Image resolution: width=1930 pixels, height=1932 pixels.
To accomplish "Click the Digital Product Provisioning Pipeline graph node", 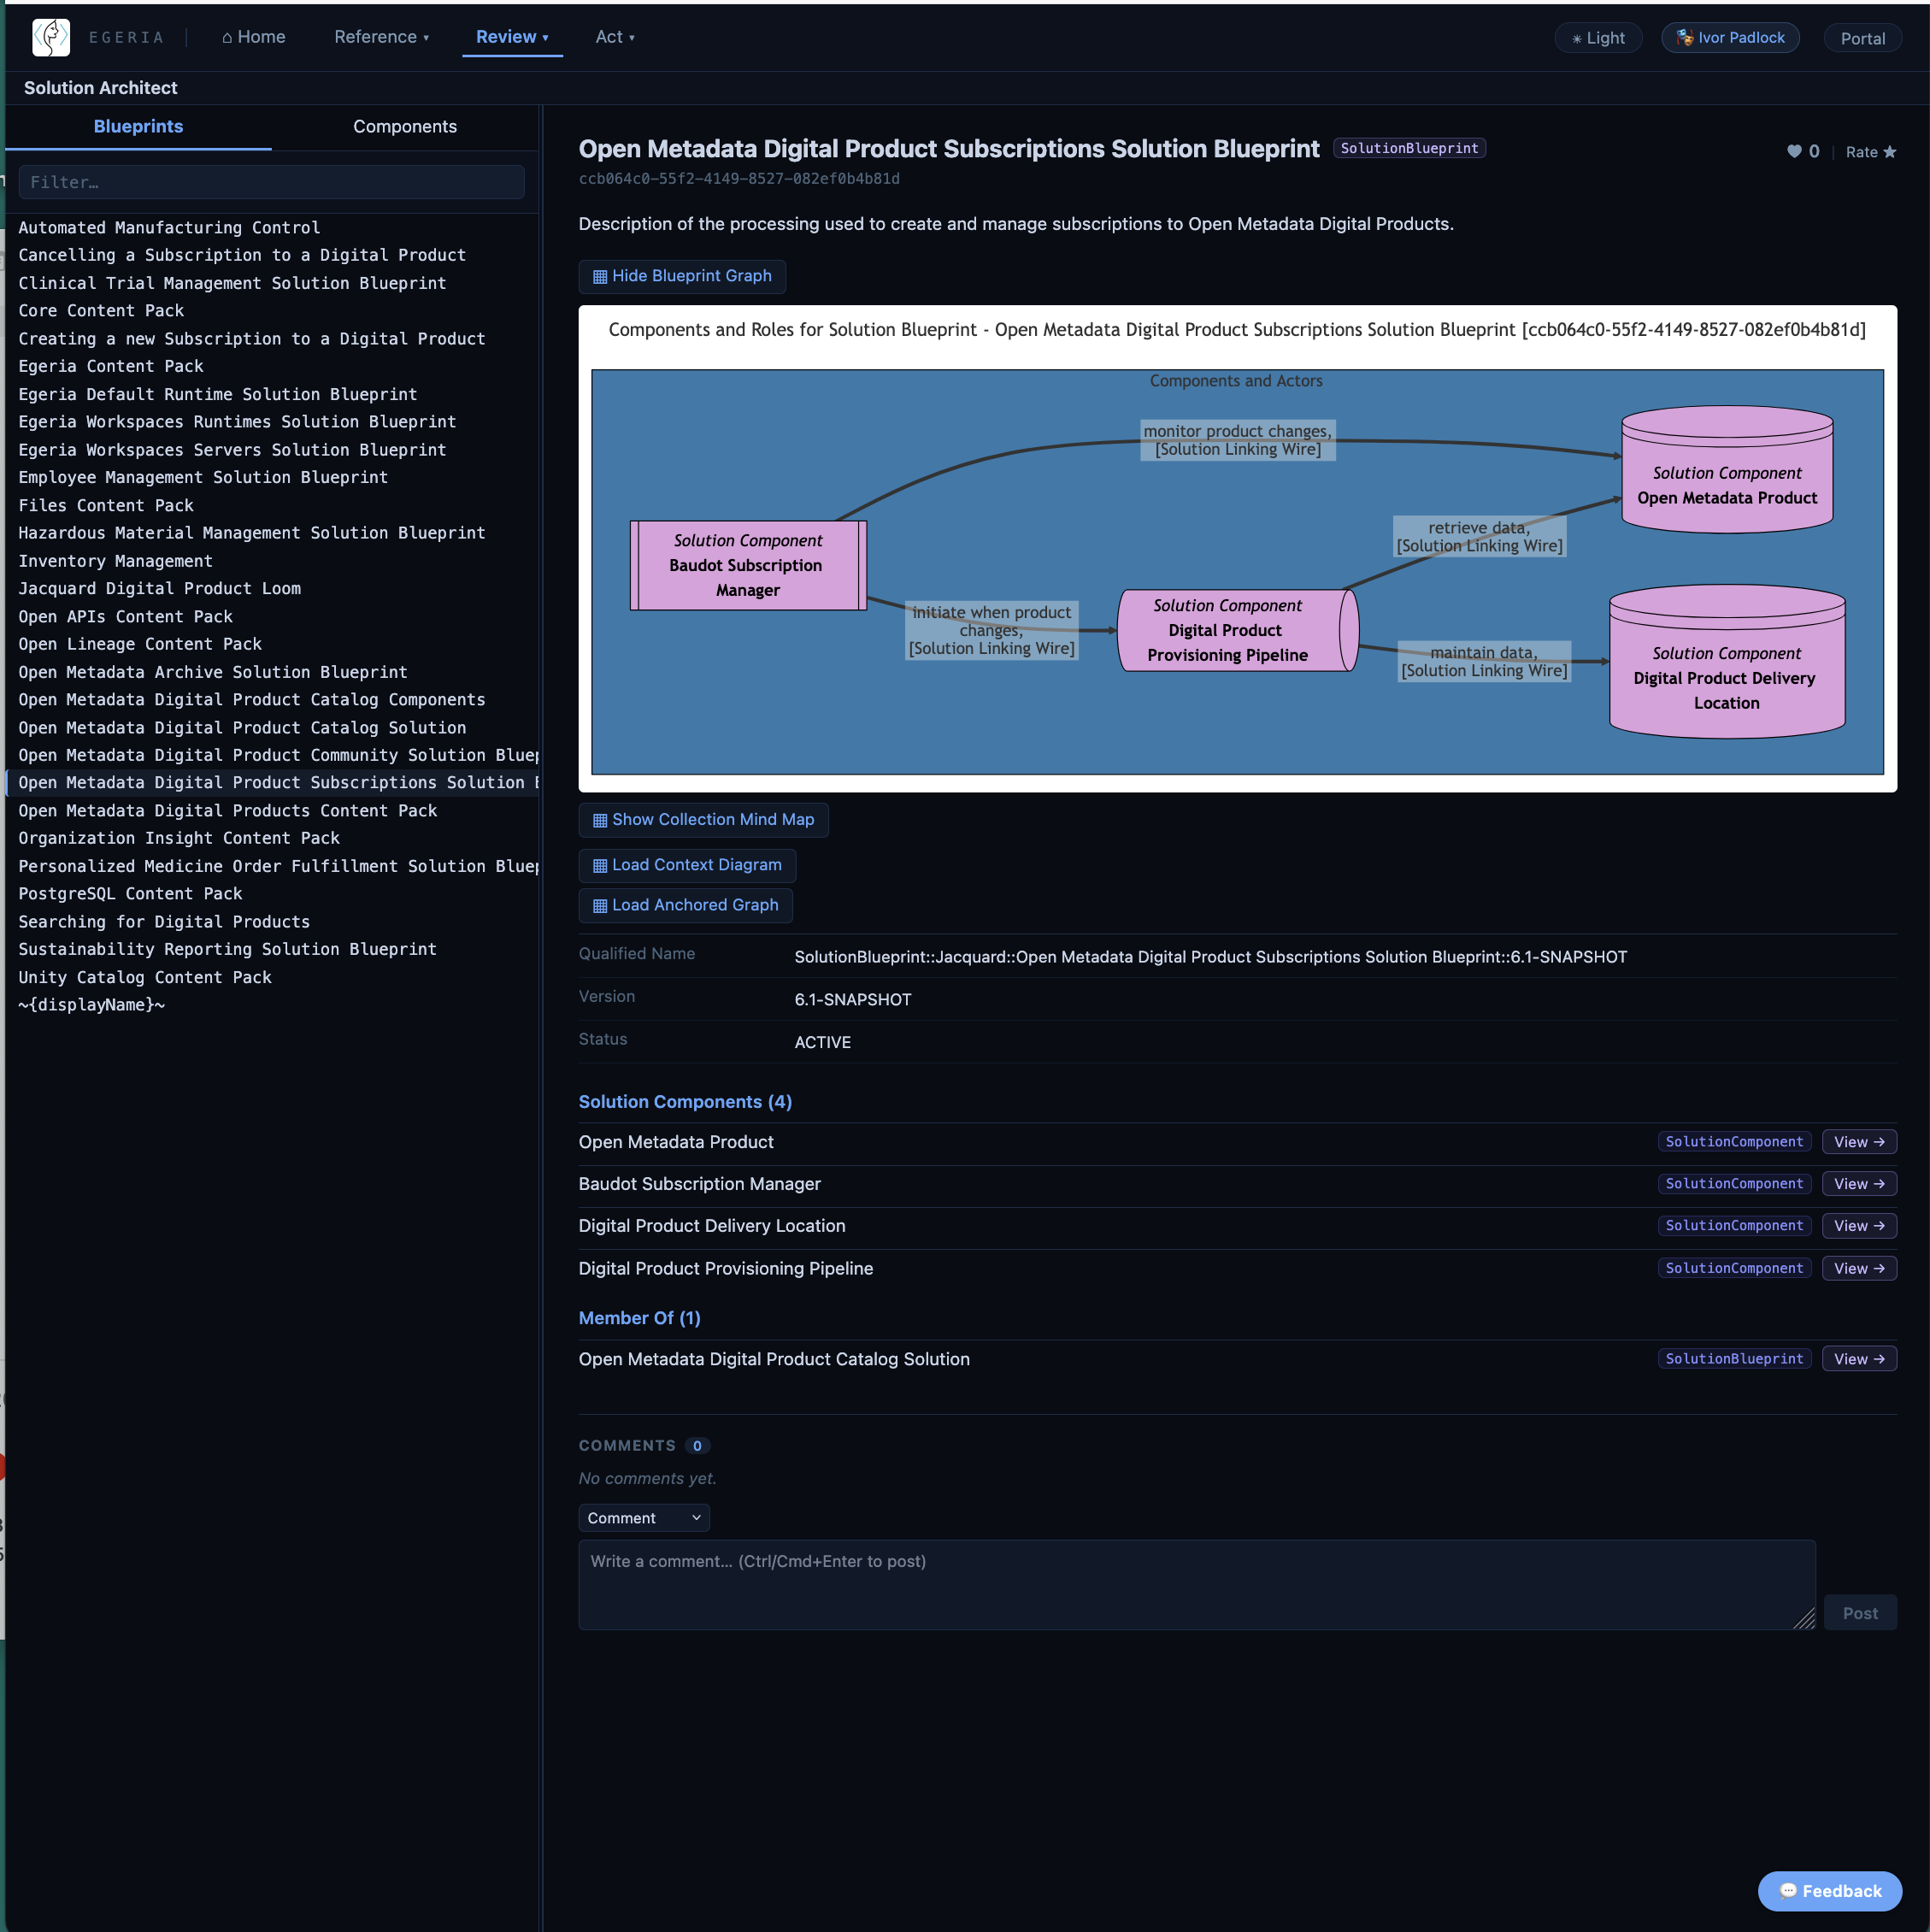I will (x=1238, y=631).
